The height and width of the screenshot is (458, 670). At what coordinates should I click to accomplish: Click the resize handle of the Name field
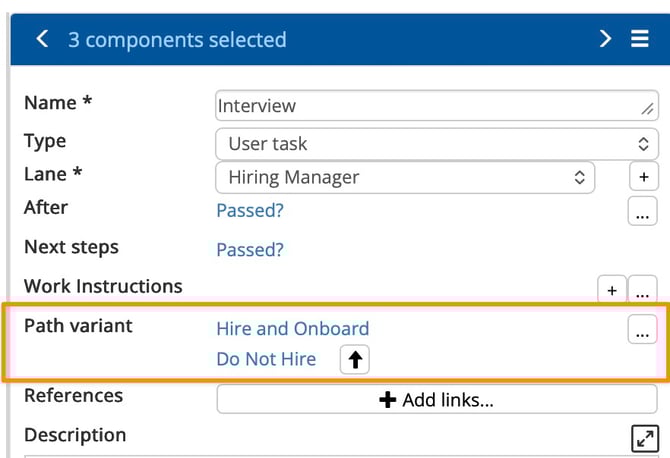(647, 108)
